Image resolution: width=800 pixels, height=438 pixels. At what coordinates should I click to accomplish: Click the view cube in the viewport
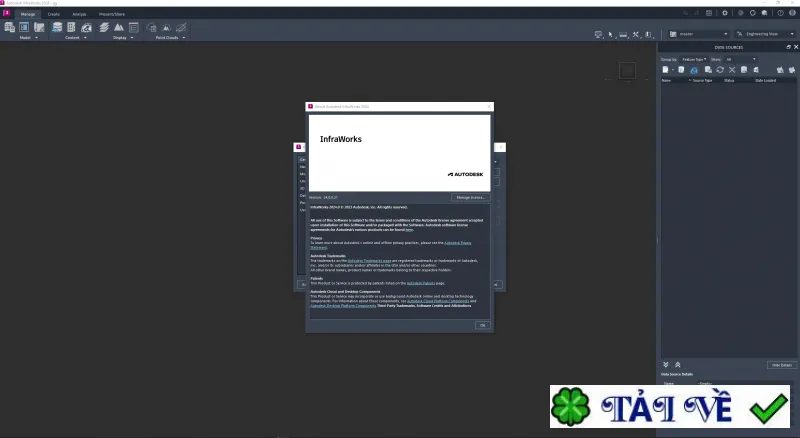[627, 70]
